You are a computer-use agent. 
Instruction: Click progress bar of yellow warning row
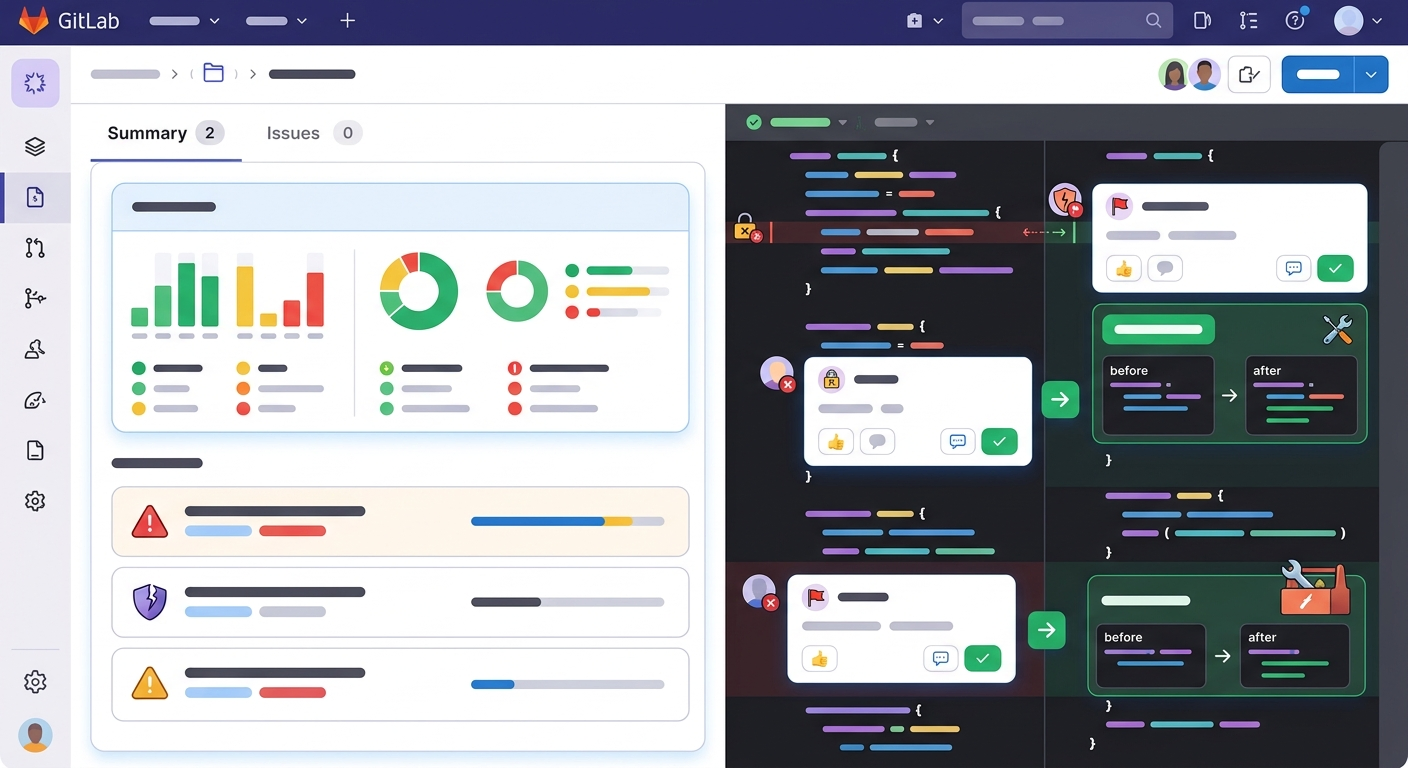567,684
